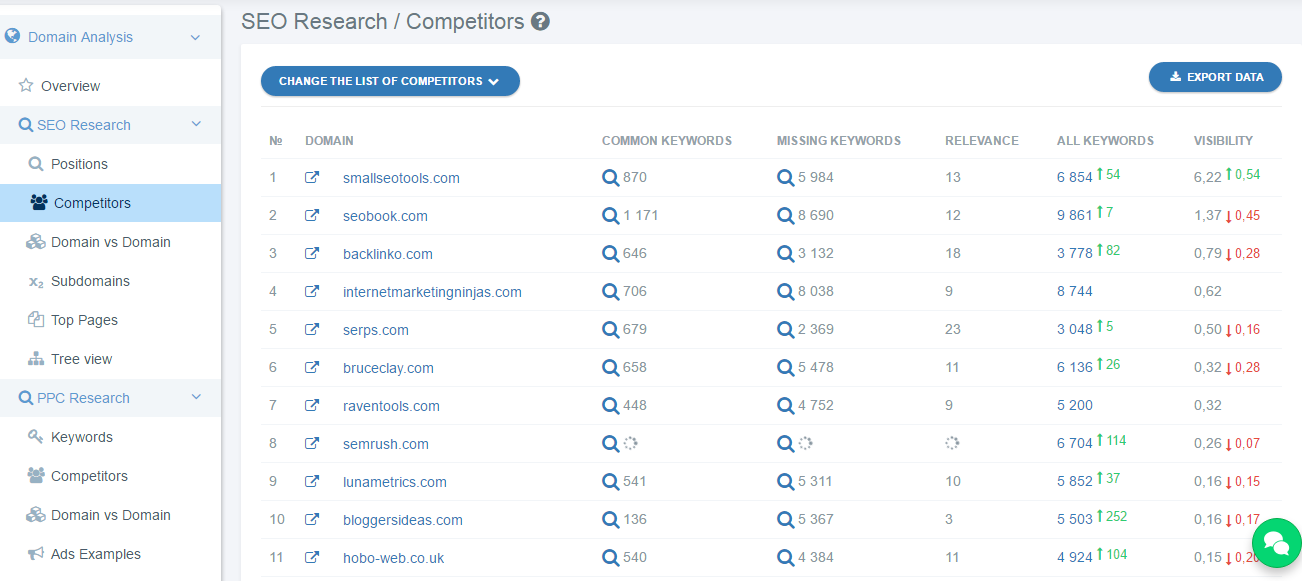
Task: Open external link icon for serps.com row
Action: click(312, 329)
